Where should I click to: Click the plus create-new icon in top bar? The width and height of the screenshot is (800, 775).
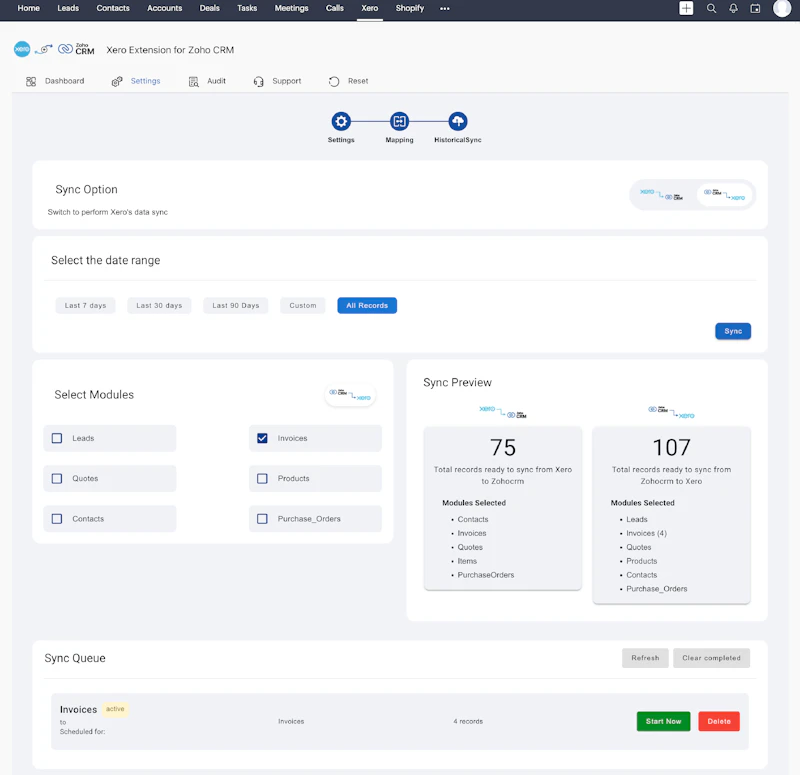686,8
